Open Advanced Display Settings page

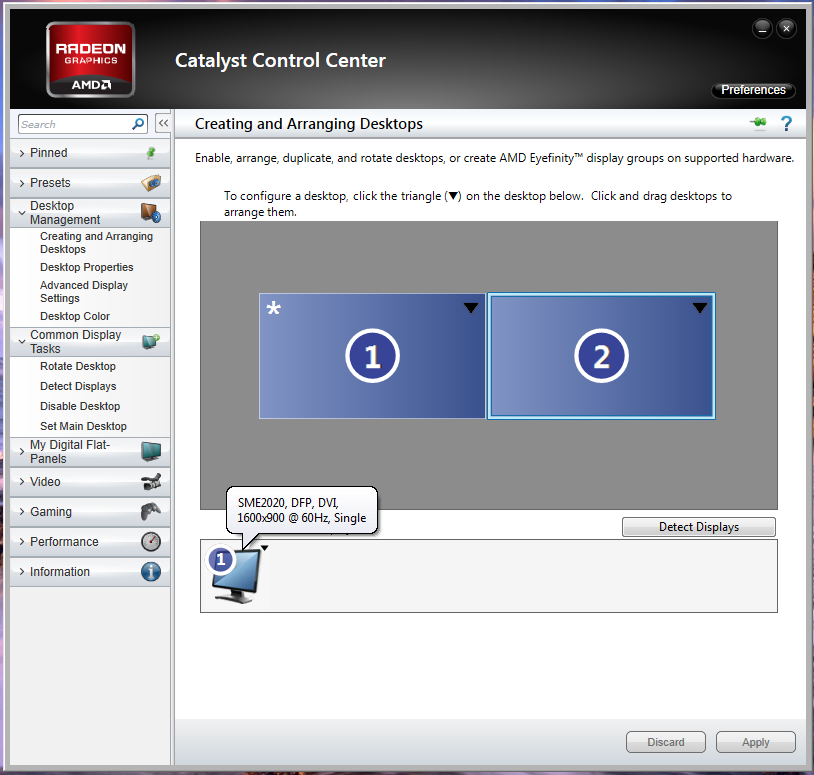84,292
